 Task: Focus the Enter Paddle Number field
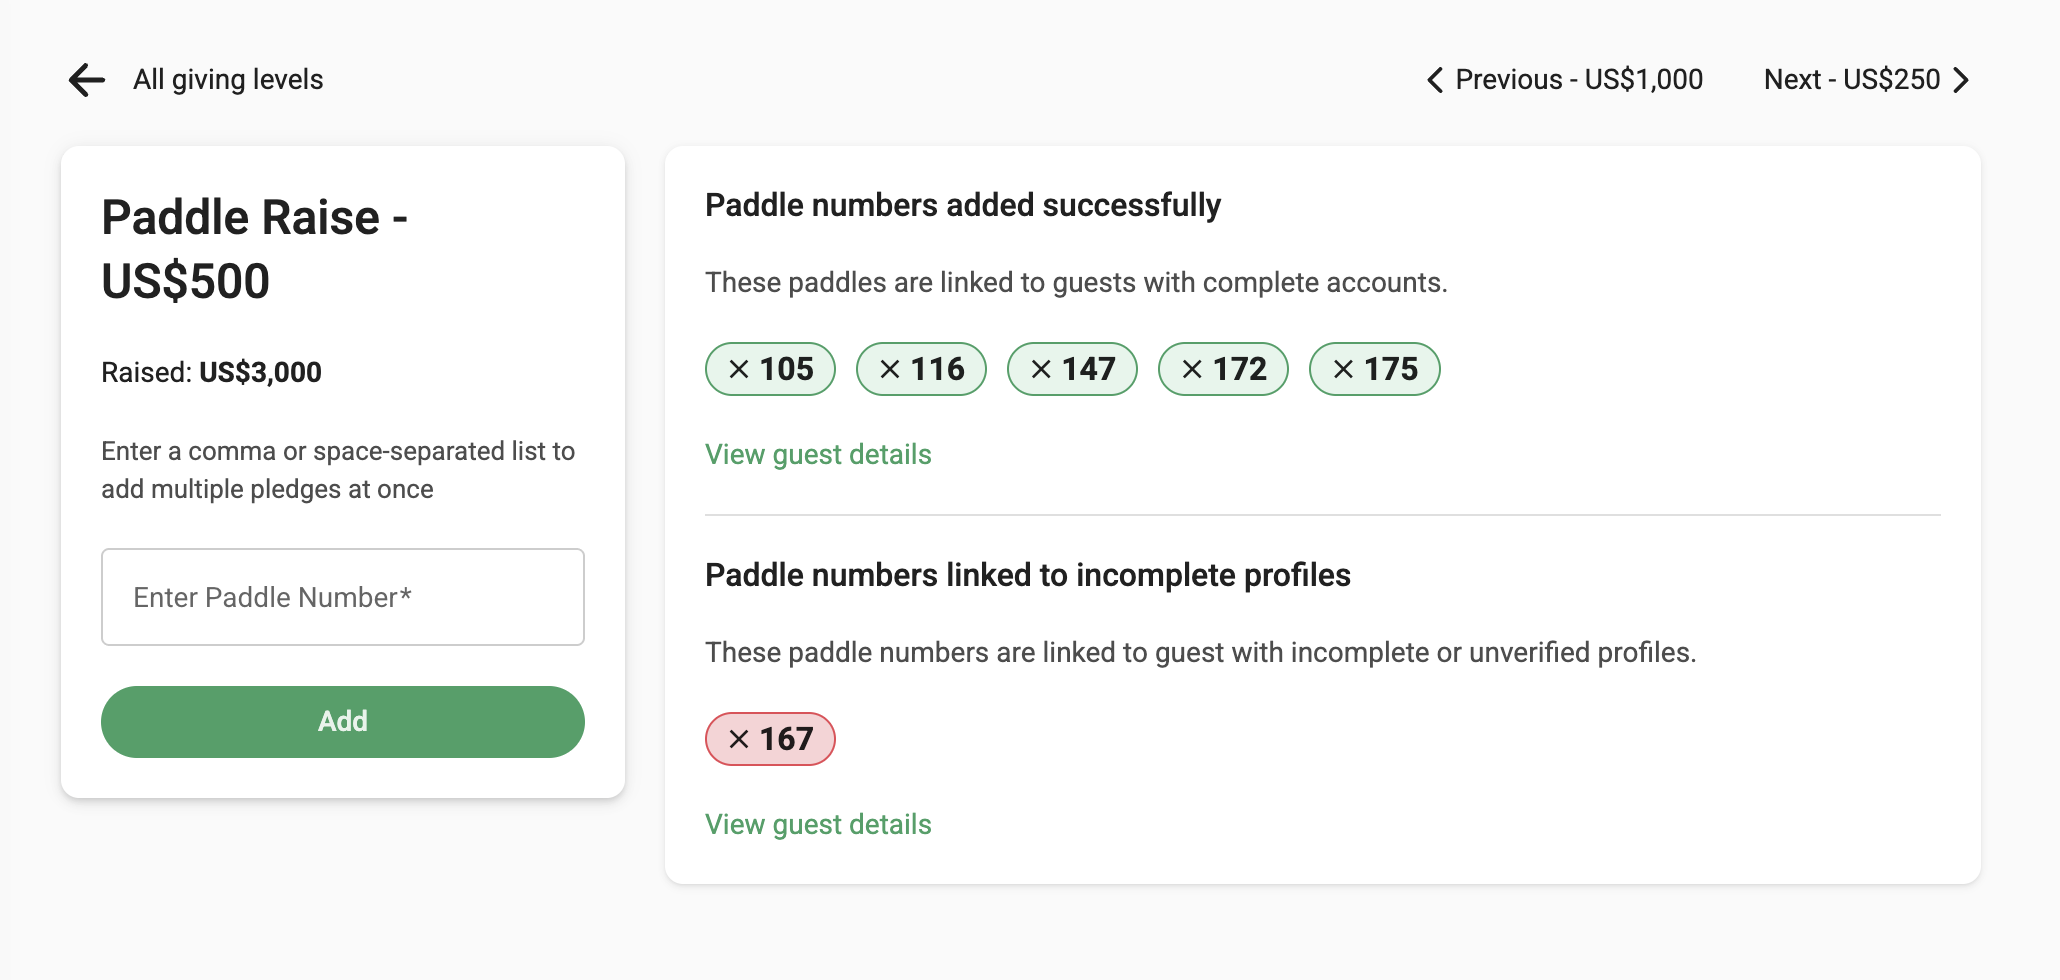(343, 597)
